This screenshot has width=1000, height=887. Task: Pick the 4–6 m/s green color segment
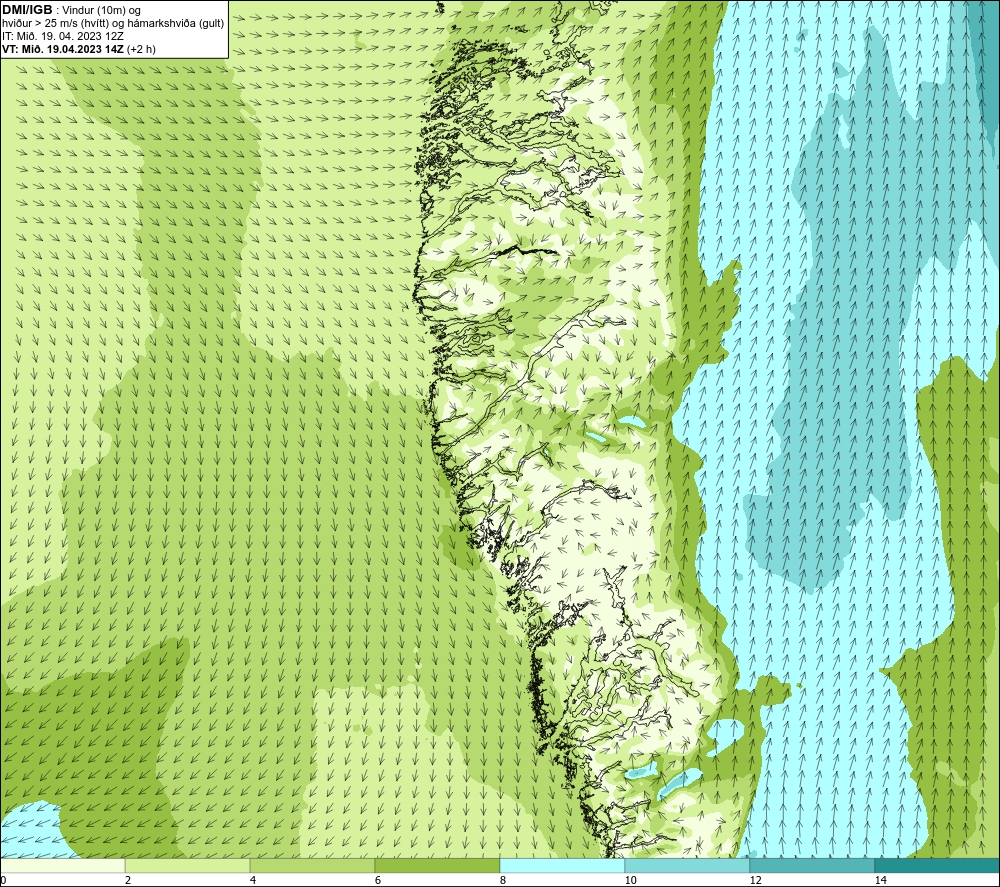[x=312, y=865]
